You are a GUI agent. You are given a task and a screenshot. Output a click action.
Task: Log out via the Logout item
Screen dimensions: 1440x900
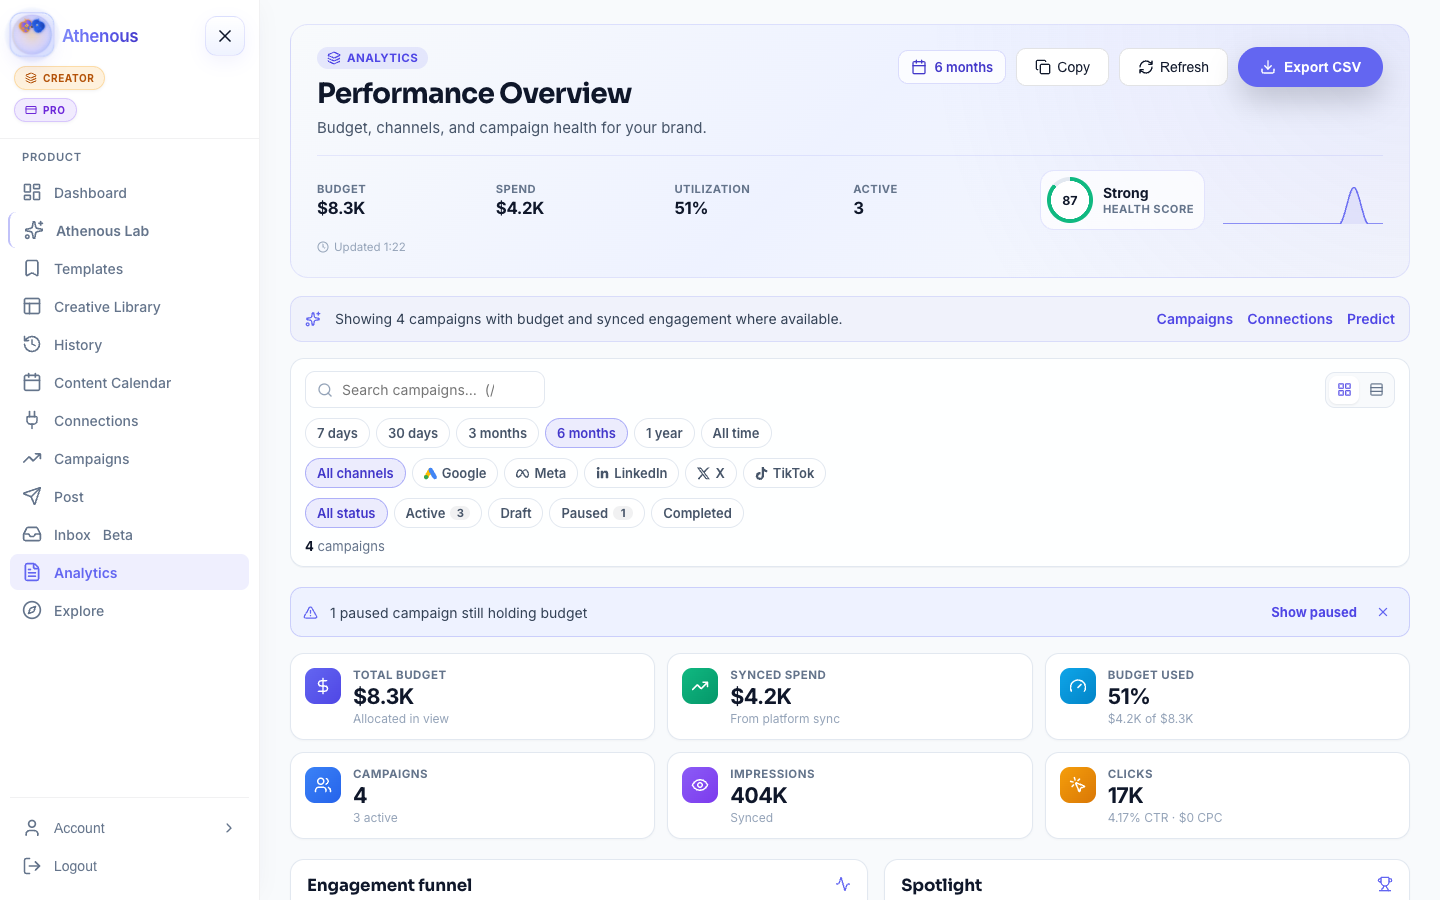coord(129,866)
